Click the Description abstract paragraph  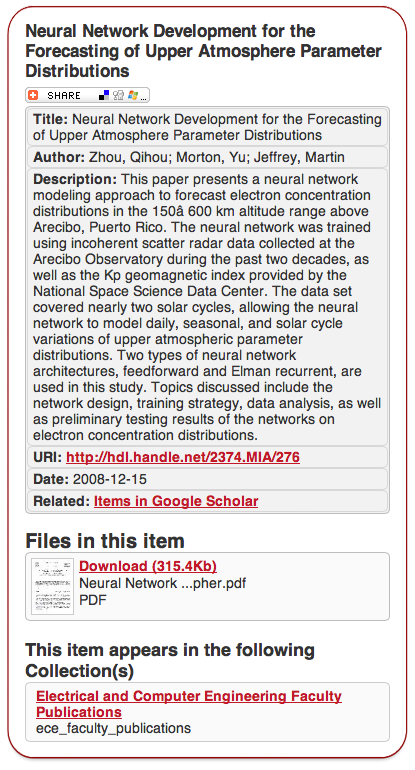pos(207,307)
